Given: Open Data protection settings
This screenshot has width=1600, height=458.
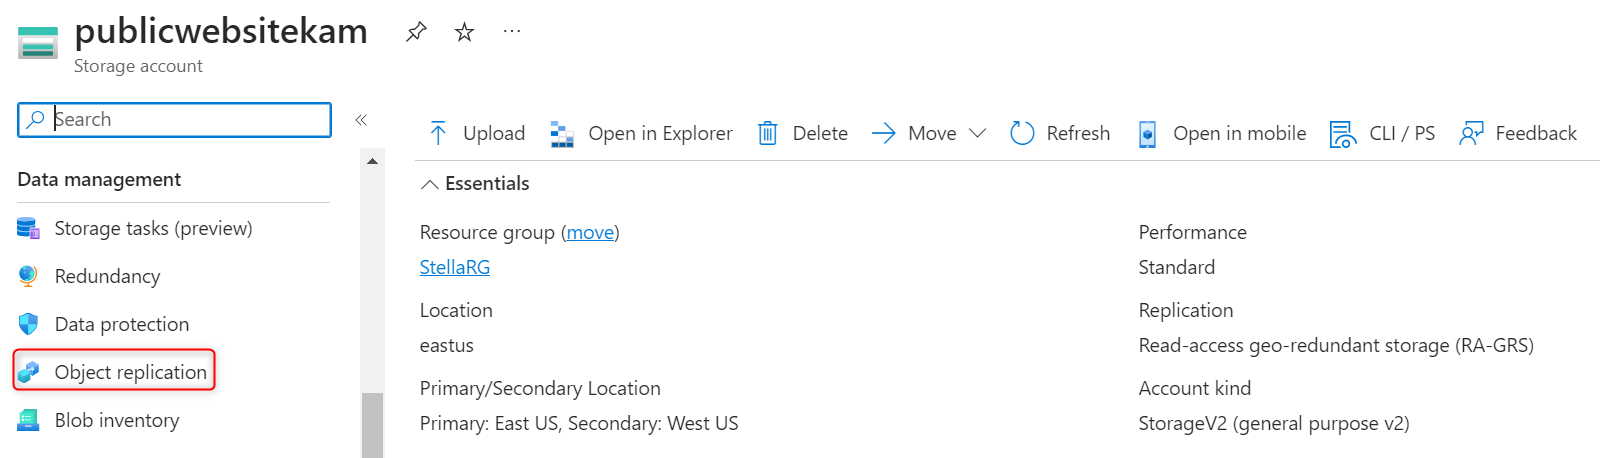Looking at the screenshot, I should point(121,324).
